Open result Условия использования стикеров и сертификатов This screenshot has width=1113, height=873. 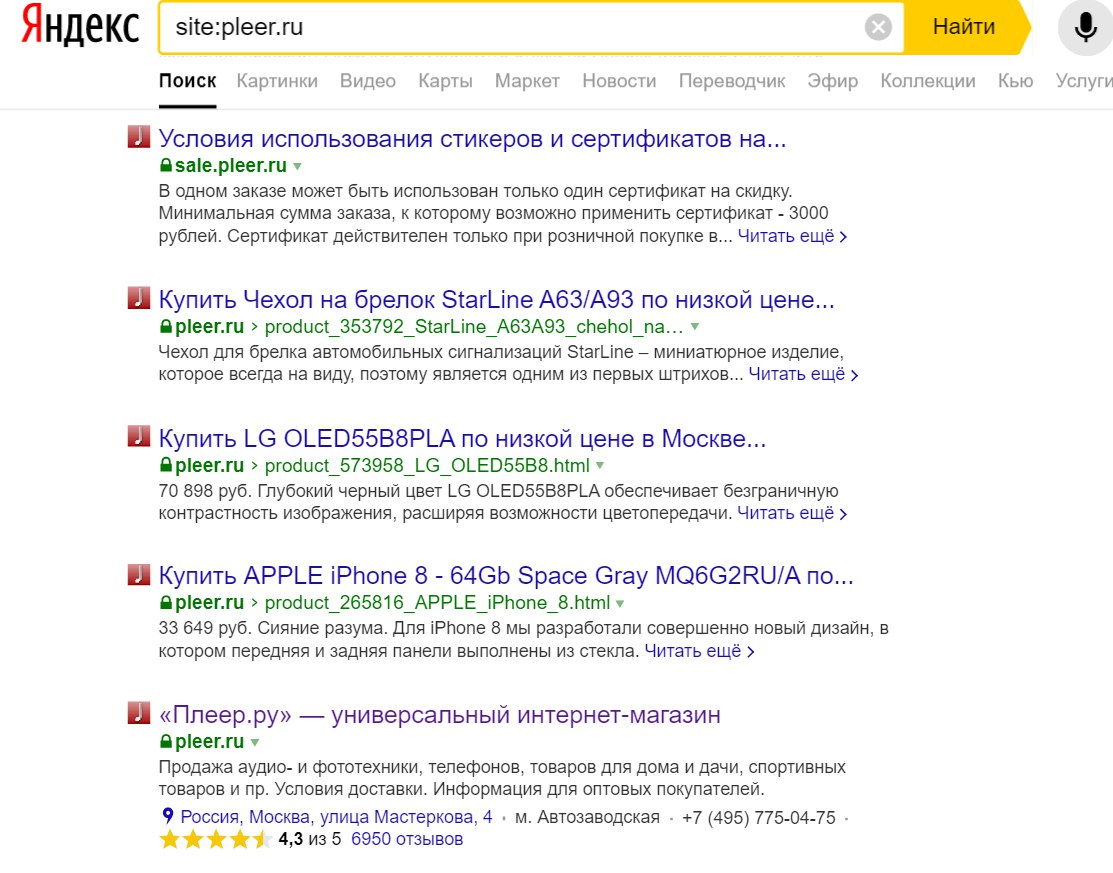pyautogui.click(x=472, y=138)
